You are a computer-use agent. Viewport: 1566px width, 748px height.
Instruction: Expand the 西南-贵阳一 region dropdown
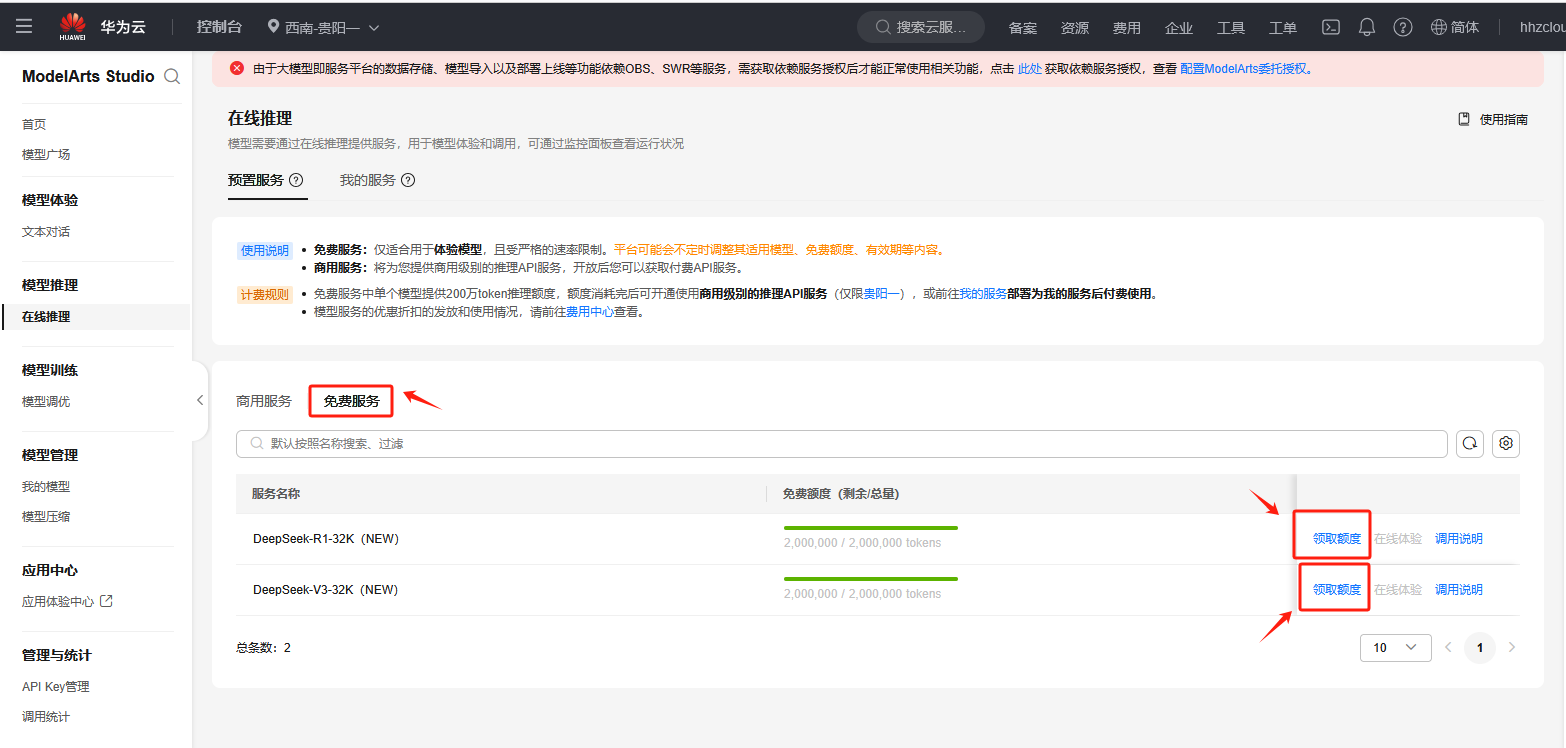pos(324,27)
